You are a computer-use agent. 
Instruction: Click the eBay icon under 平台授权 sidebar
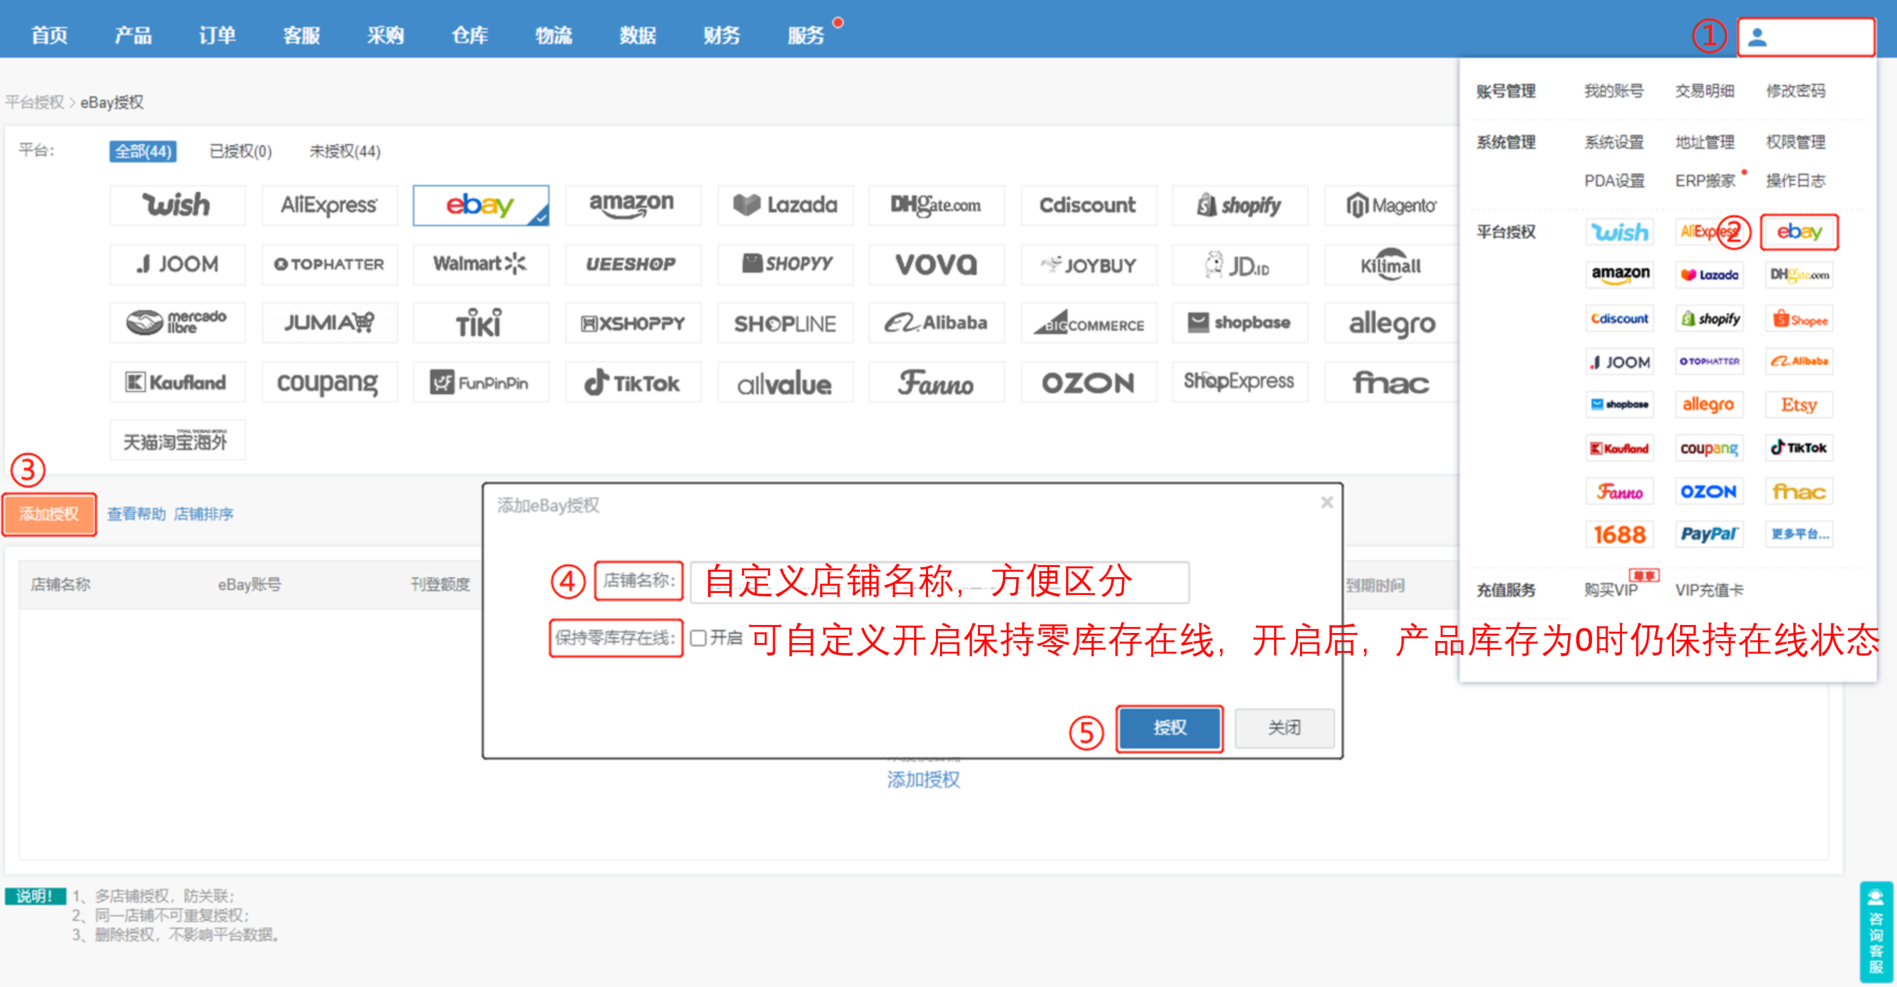pyautogui.click(x=1799, y=232)
